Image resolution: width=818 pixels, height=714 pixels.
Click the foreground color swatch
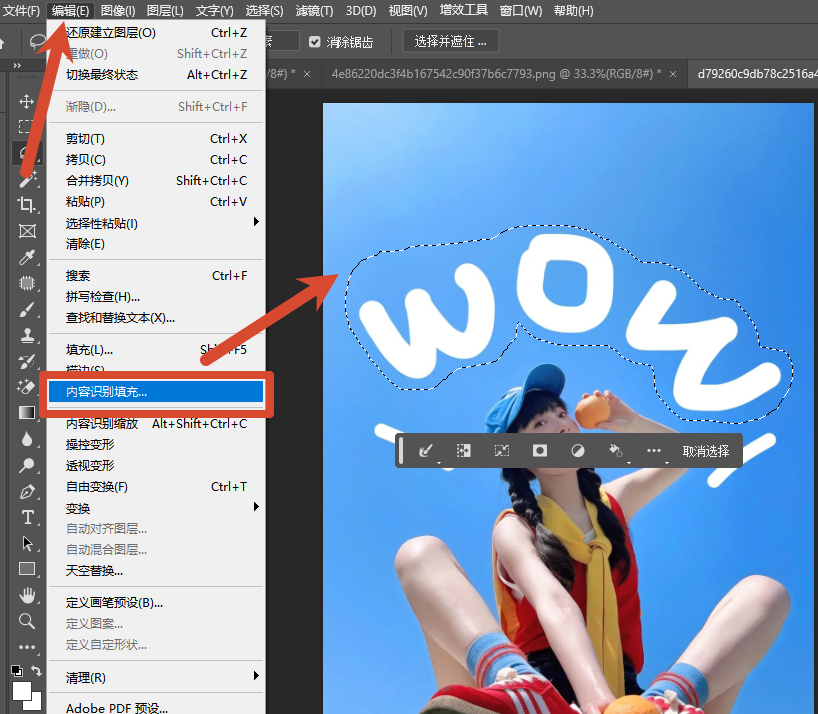pyautogui.click(x=21, y=692)
